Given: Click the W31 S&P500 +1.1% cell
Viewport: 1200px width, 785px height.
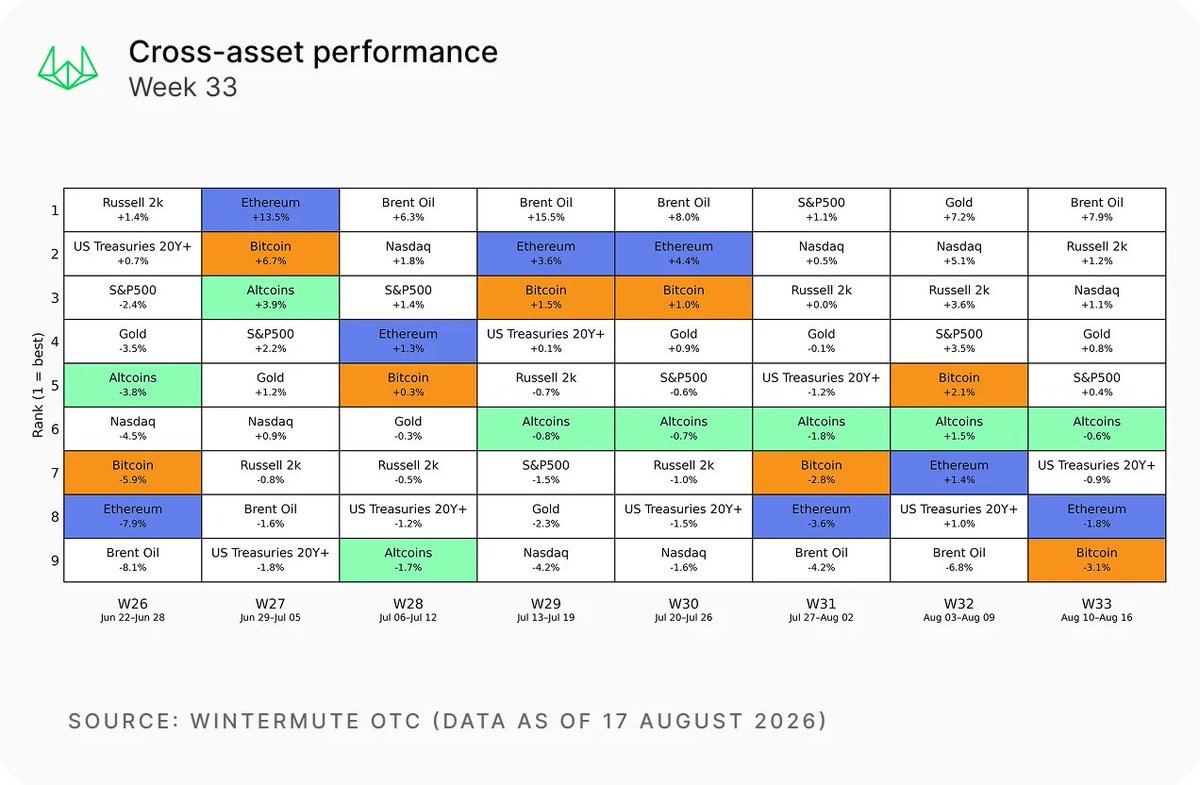Looking at the screenshot, I should (821, 209).
